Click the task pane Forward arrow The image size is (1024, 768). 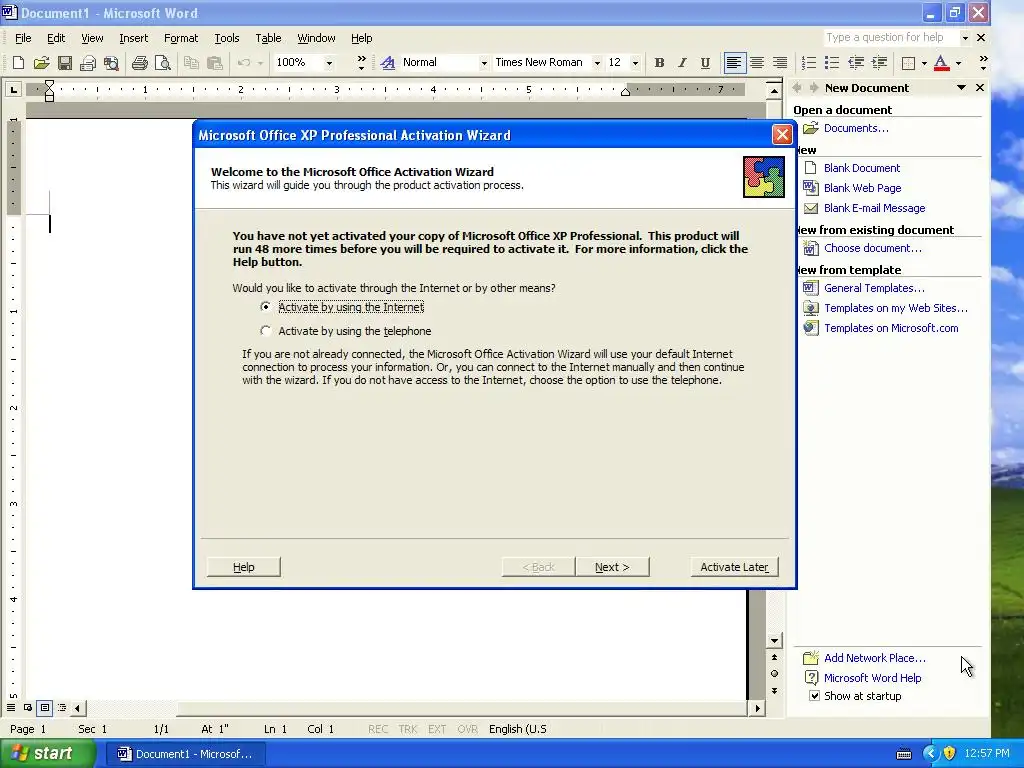(x=814, y=88)
